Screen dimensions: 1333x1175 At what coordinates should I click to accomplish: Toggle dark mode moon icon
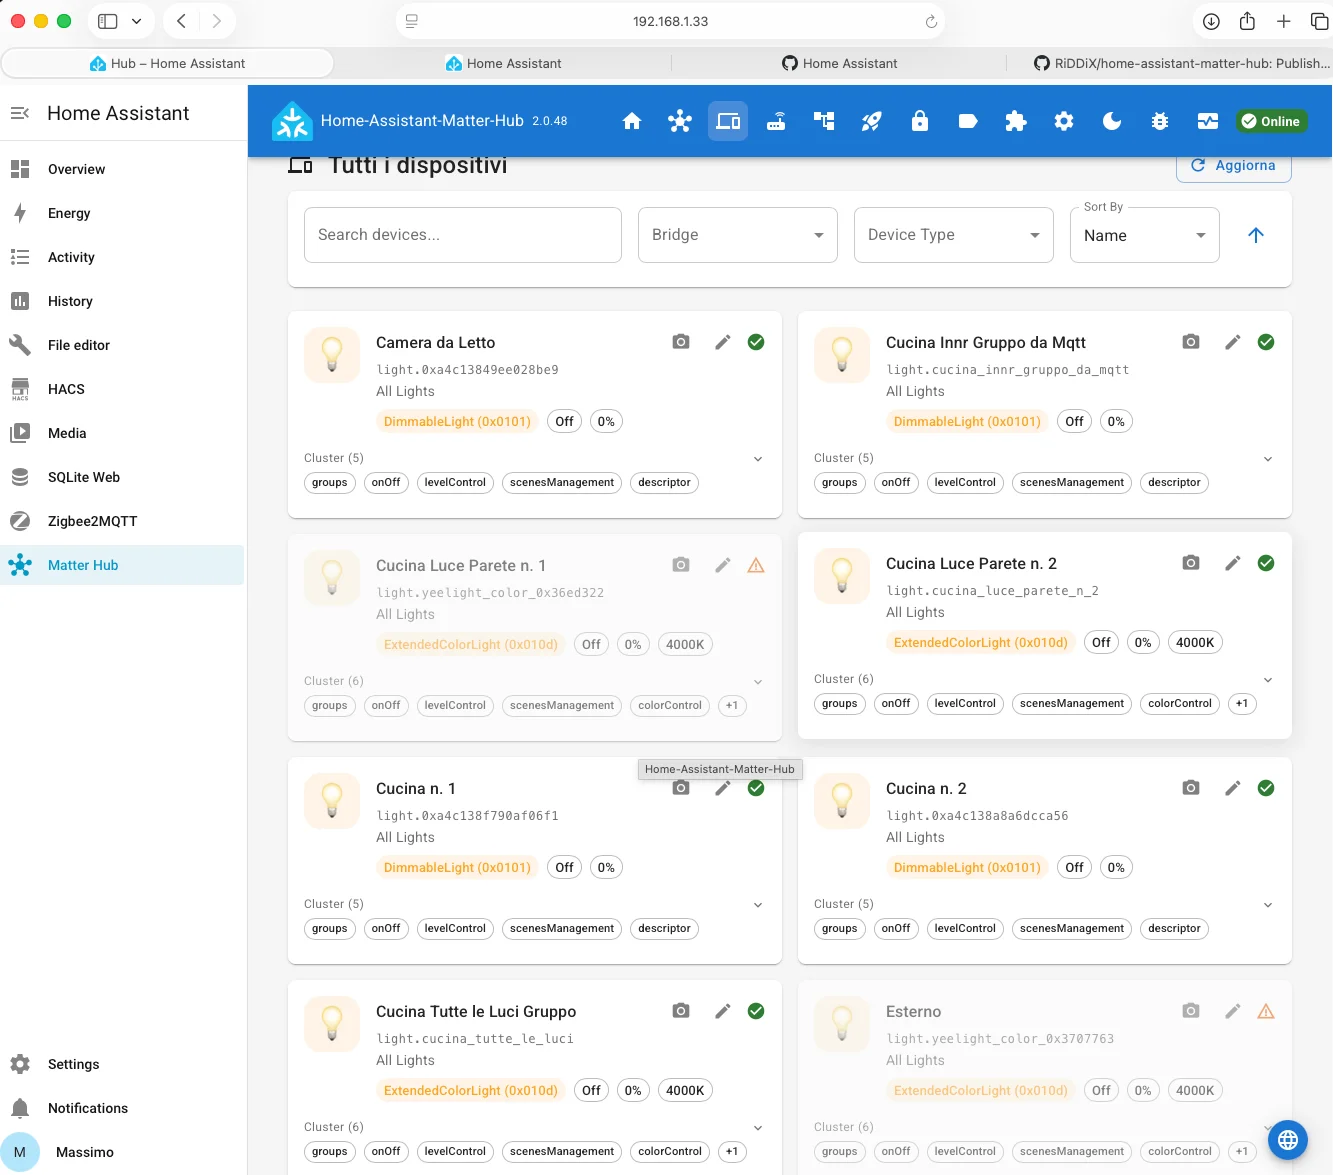[1112, 121]
